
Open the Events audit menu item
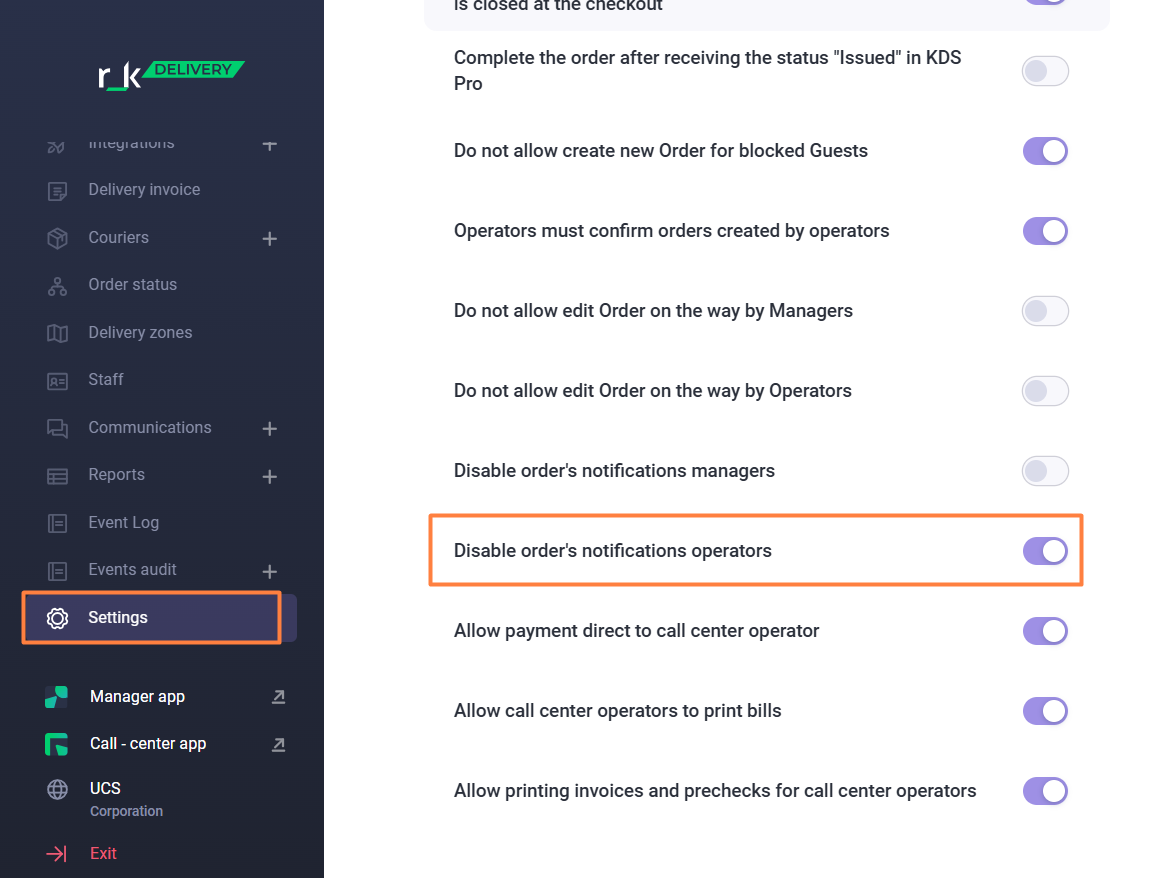coord(132,570)
